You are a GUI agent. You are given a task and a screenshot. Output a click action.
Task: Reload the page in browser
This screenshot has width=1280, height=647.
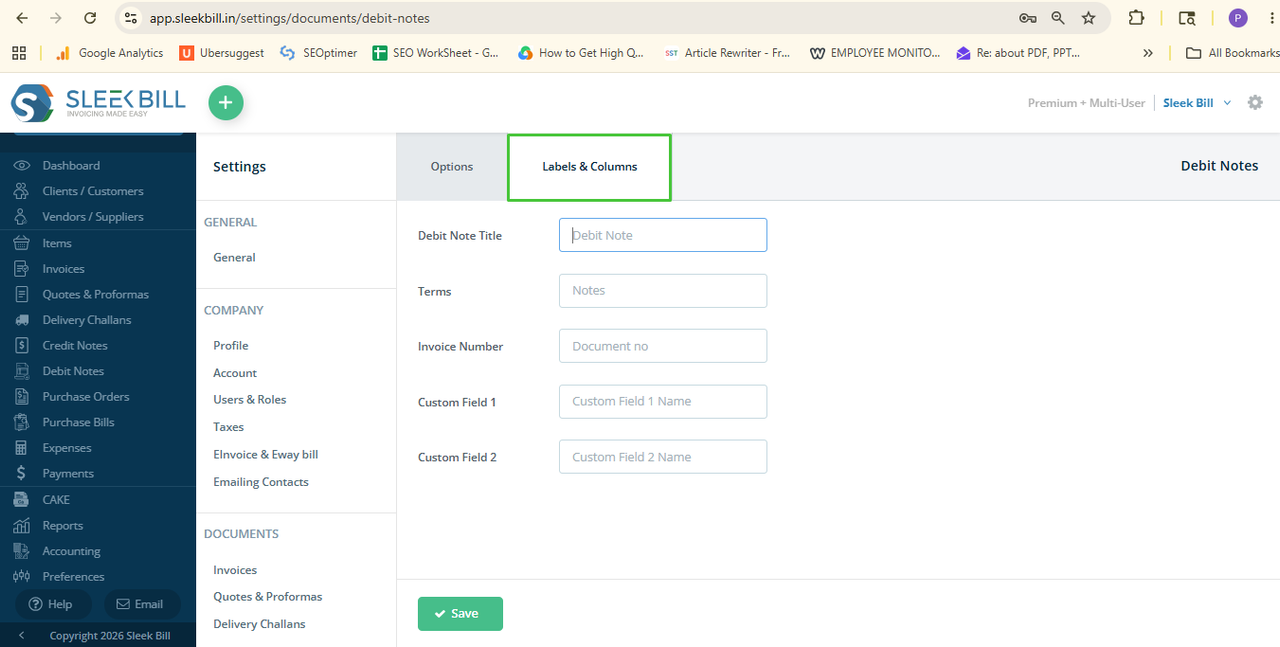pos(90,18)
